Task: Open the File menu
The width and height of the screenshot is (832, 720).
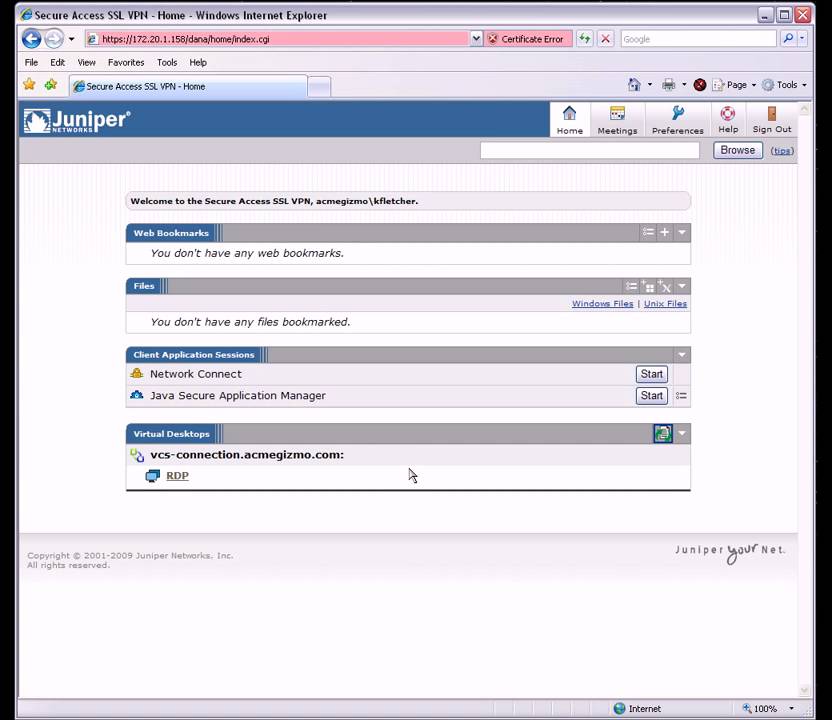Action: [x=31, y=62]
